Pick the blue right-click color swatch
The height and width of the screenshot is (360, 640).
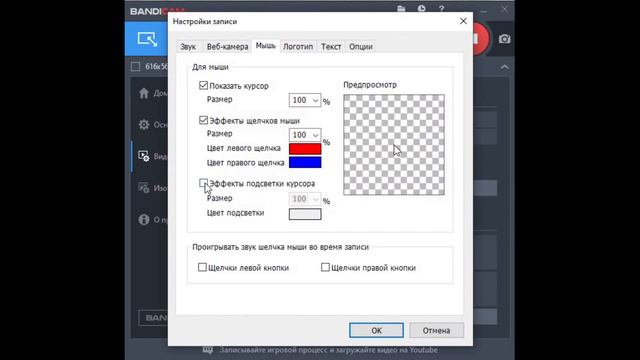(305, 162)
